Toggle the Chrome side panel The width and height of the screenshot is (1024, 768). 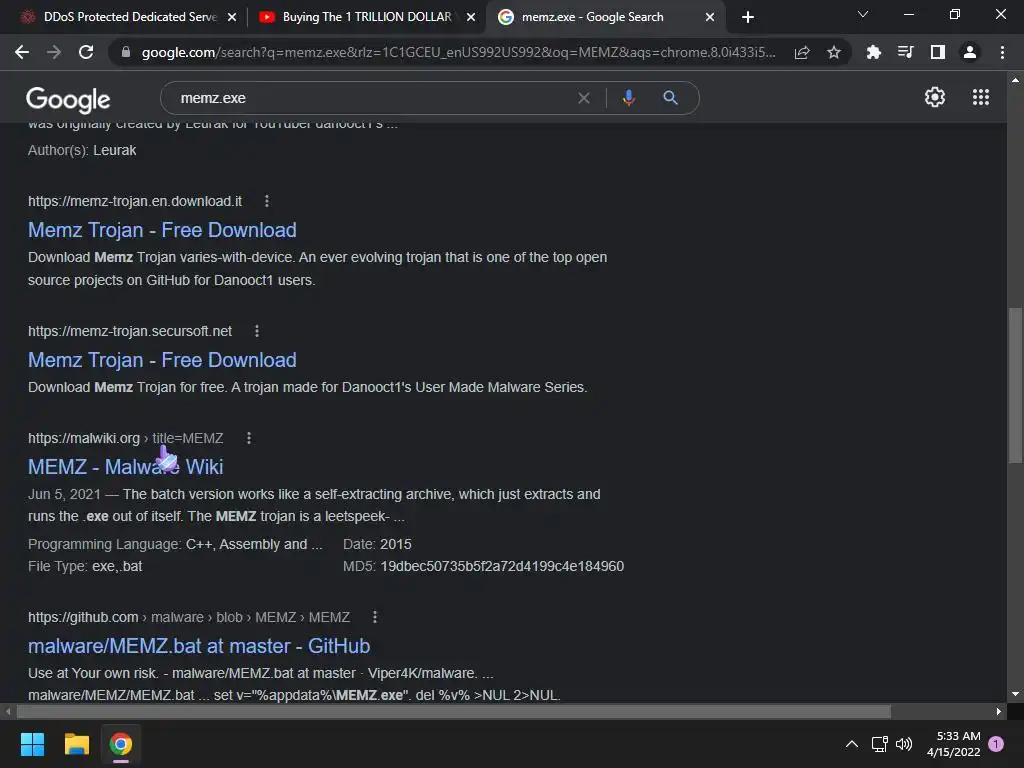pos(938,52)
